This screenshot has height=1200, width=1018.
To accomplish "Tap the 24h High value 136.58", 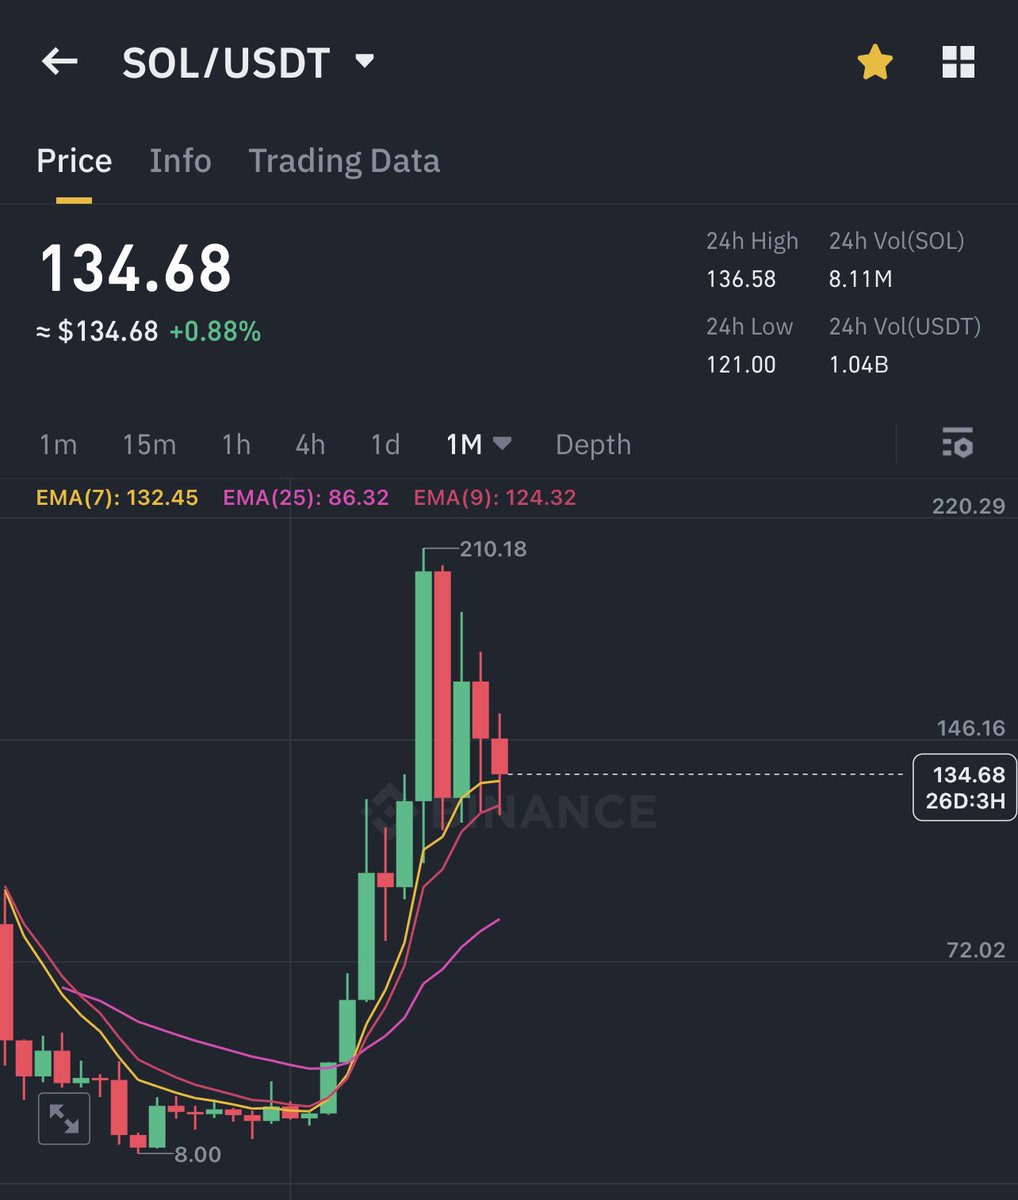I will (x=741, y=279).
